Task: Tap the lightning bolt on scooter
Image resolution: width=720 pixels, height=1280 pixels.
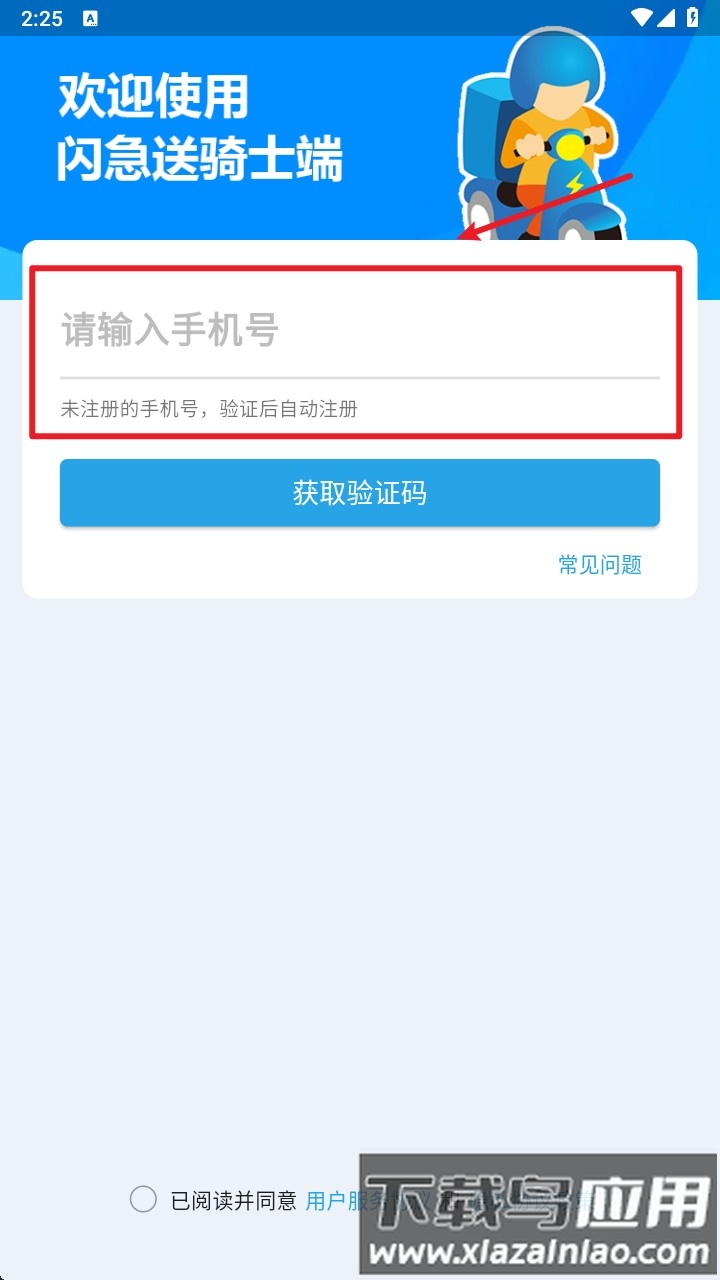Action: (x=575, y=184)
